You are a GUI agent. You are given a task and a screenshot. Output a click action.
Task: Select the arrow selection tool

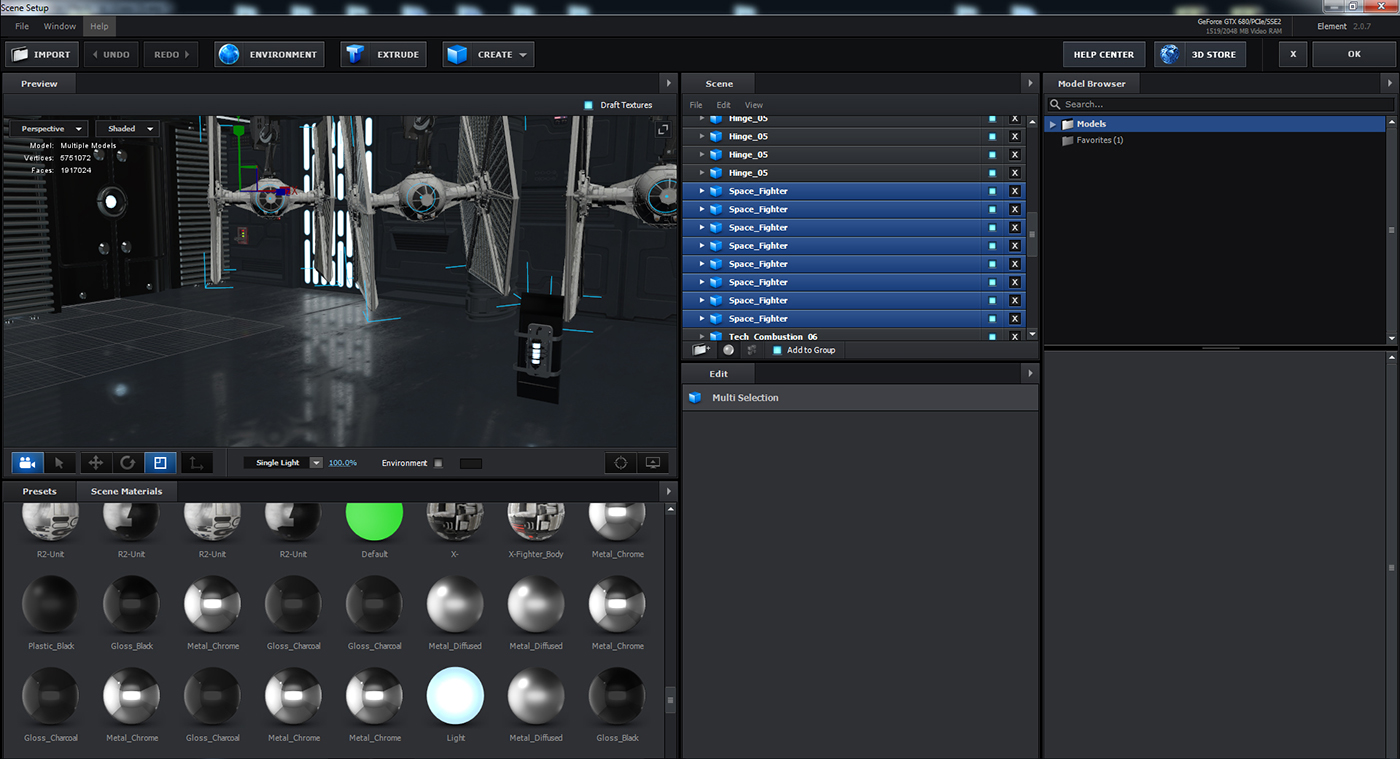click(59, 463)
